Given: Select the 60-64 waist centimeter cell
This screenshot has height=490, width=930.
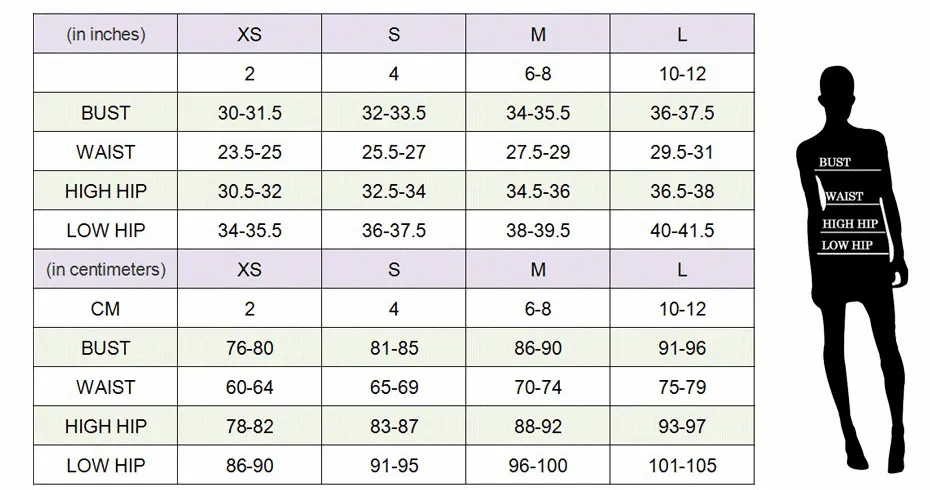Looking at the screenshot, I should pos(250,387).
